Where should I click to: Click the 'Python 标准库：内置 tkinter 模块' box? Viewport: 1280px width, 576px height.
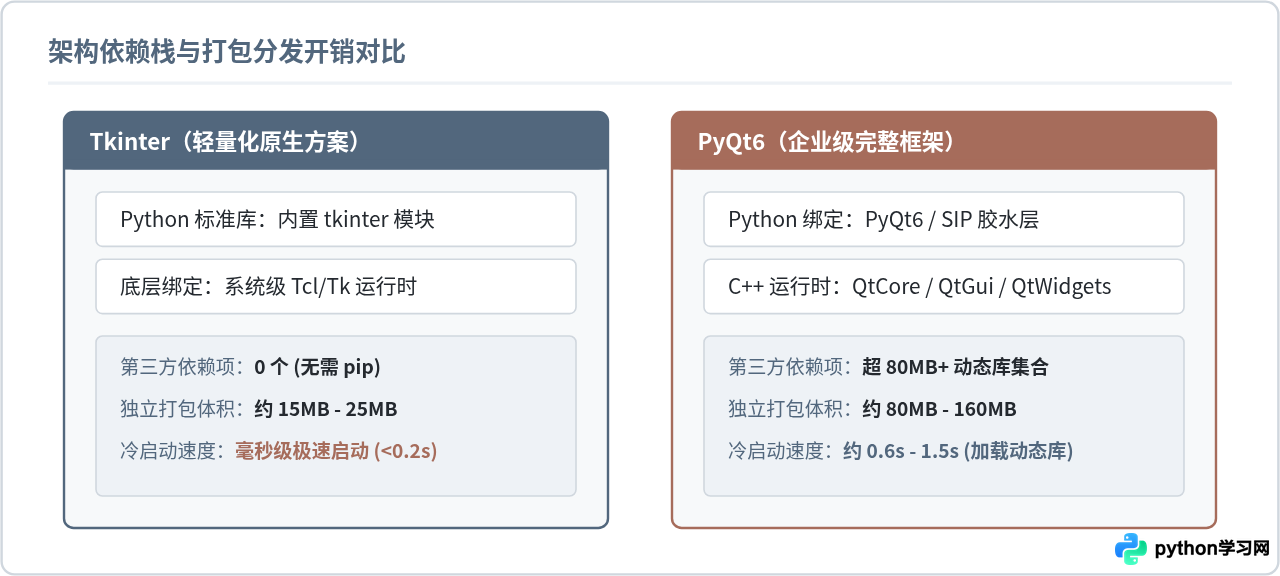(336, 219)
